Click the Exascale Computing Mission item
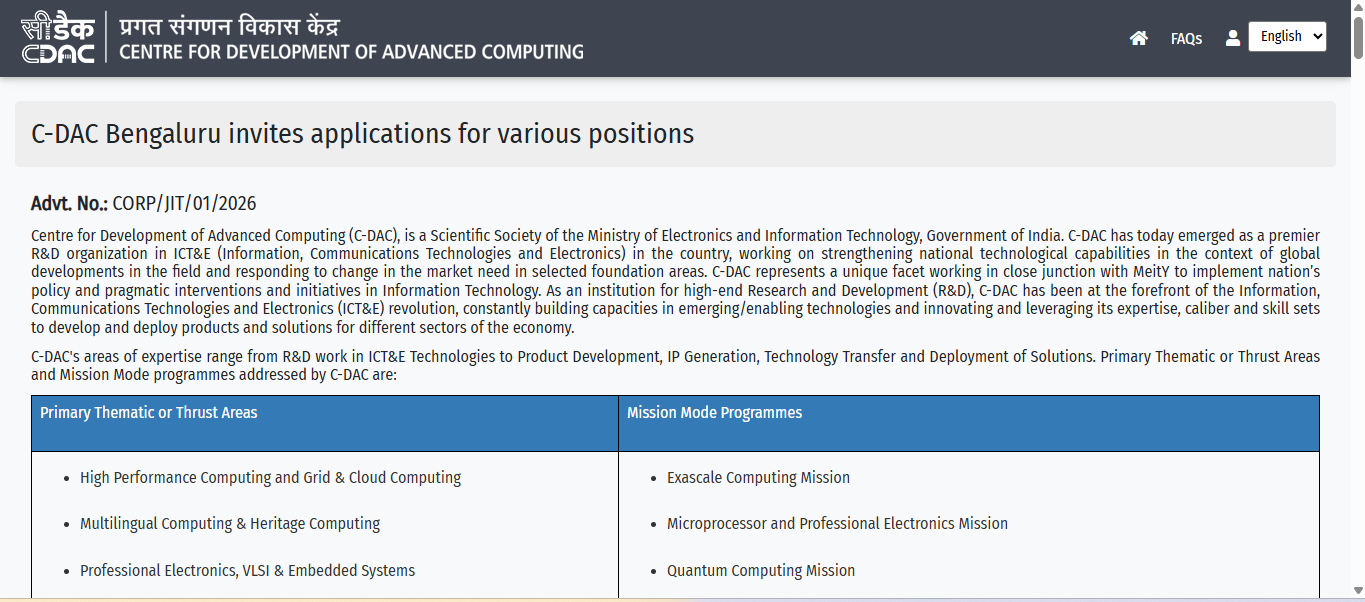This screenshot has height=602, width=1365. [x=758, y=477]
